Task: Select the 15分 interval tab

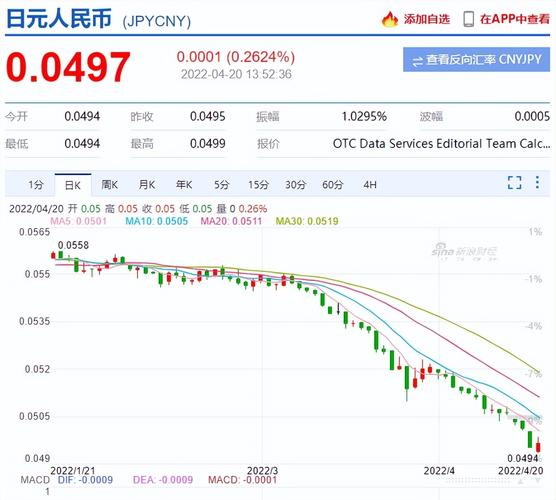Action: pos(258,185)
